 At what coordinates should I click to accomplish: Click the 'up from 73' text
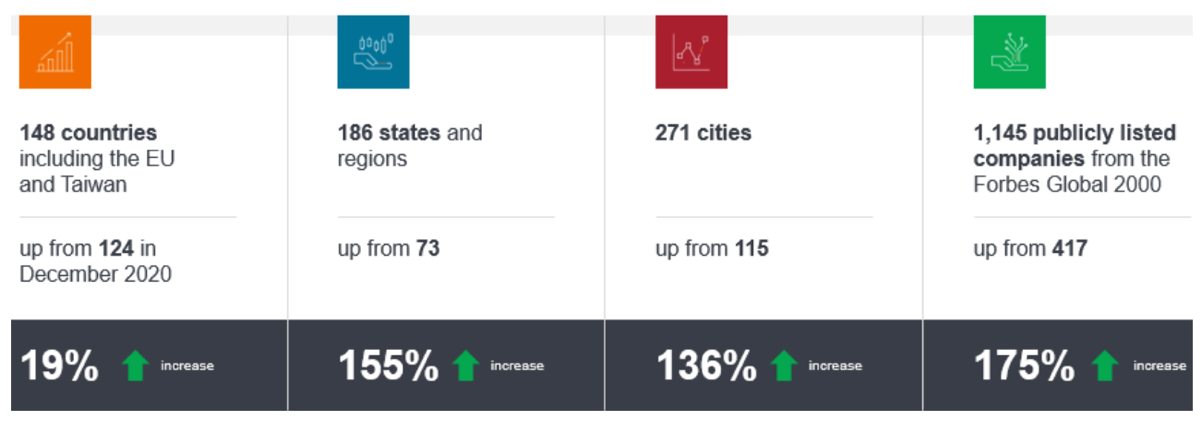coord(388,248)
